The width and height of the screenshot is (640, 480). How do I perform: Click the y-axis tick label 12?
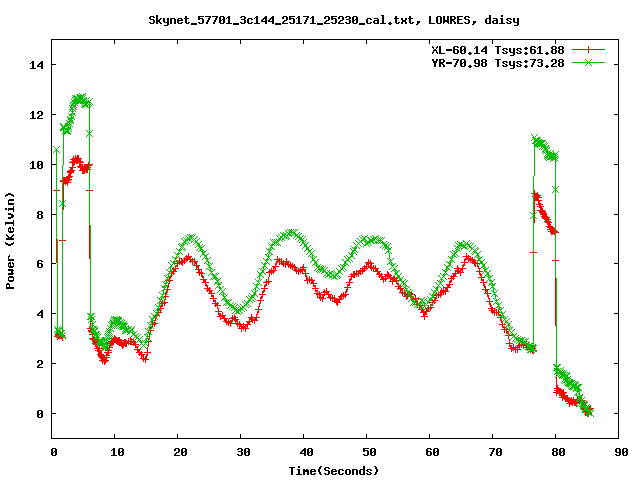point(36,115)
